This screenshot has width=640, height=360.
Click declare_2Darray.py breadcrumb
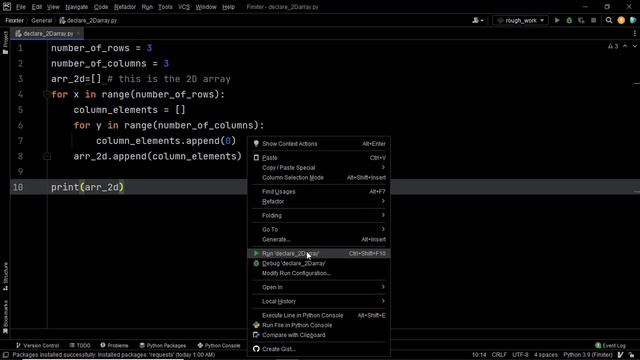click(x=88, y=20)
